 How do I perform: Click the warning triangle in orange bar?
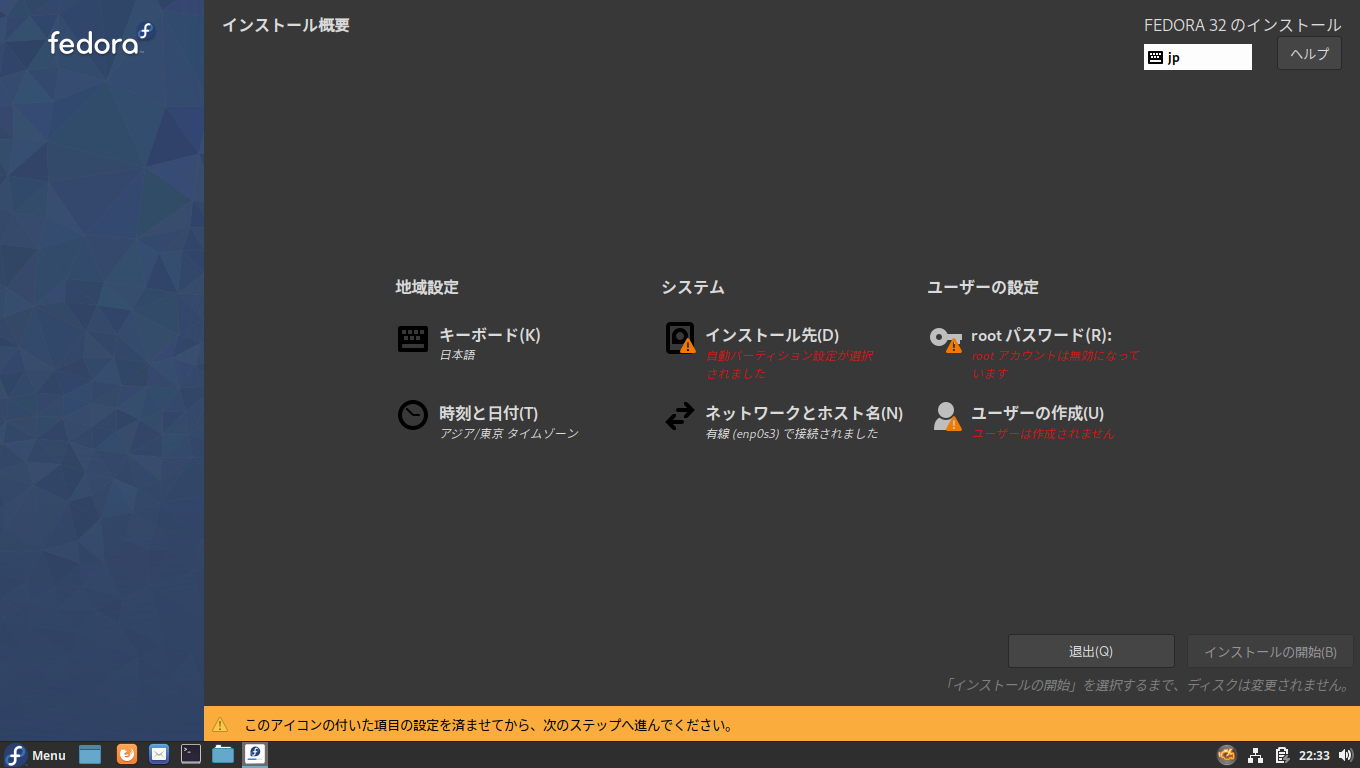[x=220, y=724]
